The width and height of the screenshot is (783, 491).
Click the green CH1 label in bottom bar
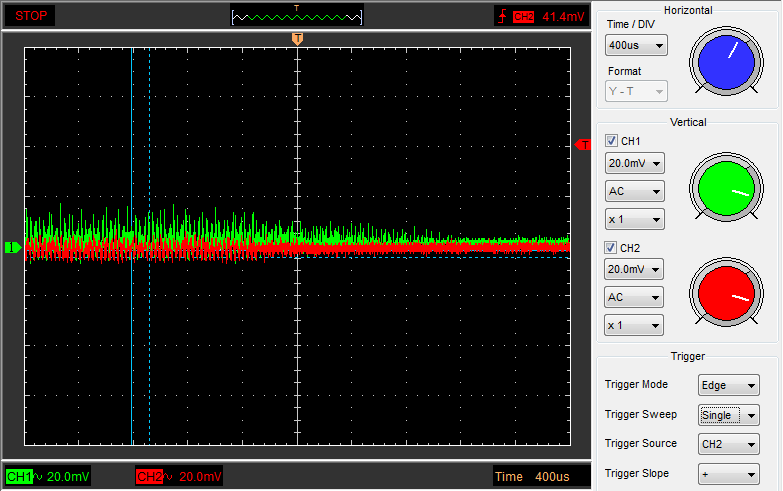(x=19, y=476)
